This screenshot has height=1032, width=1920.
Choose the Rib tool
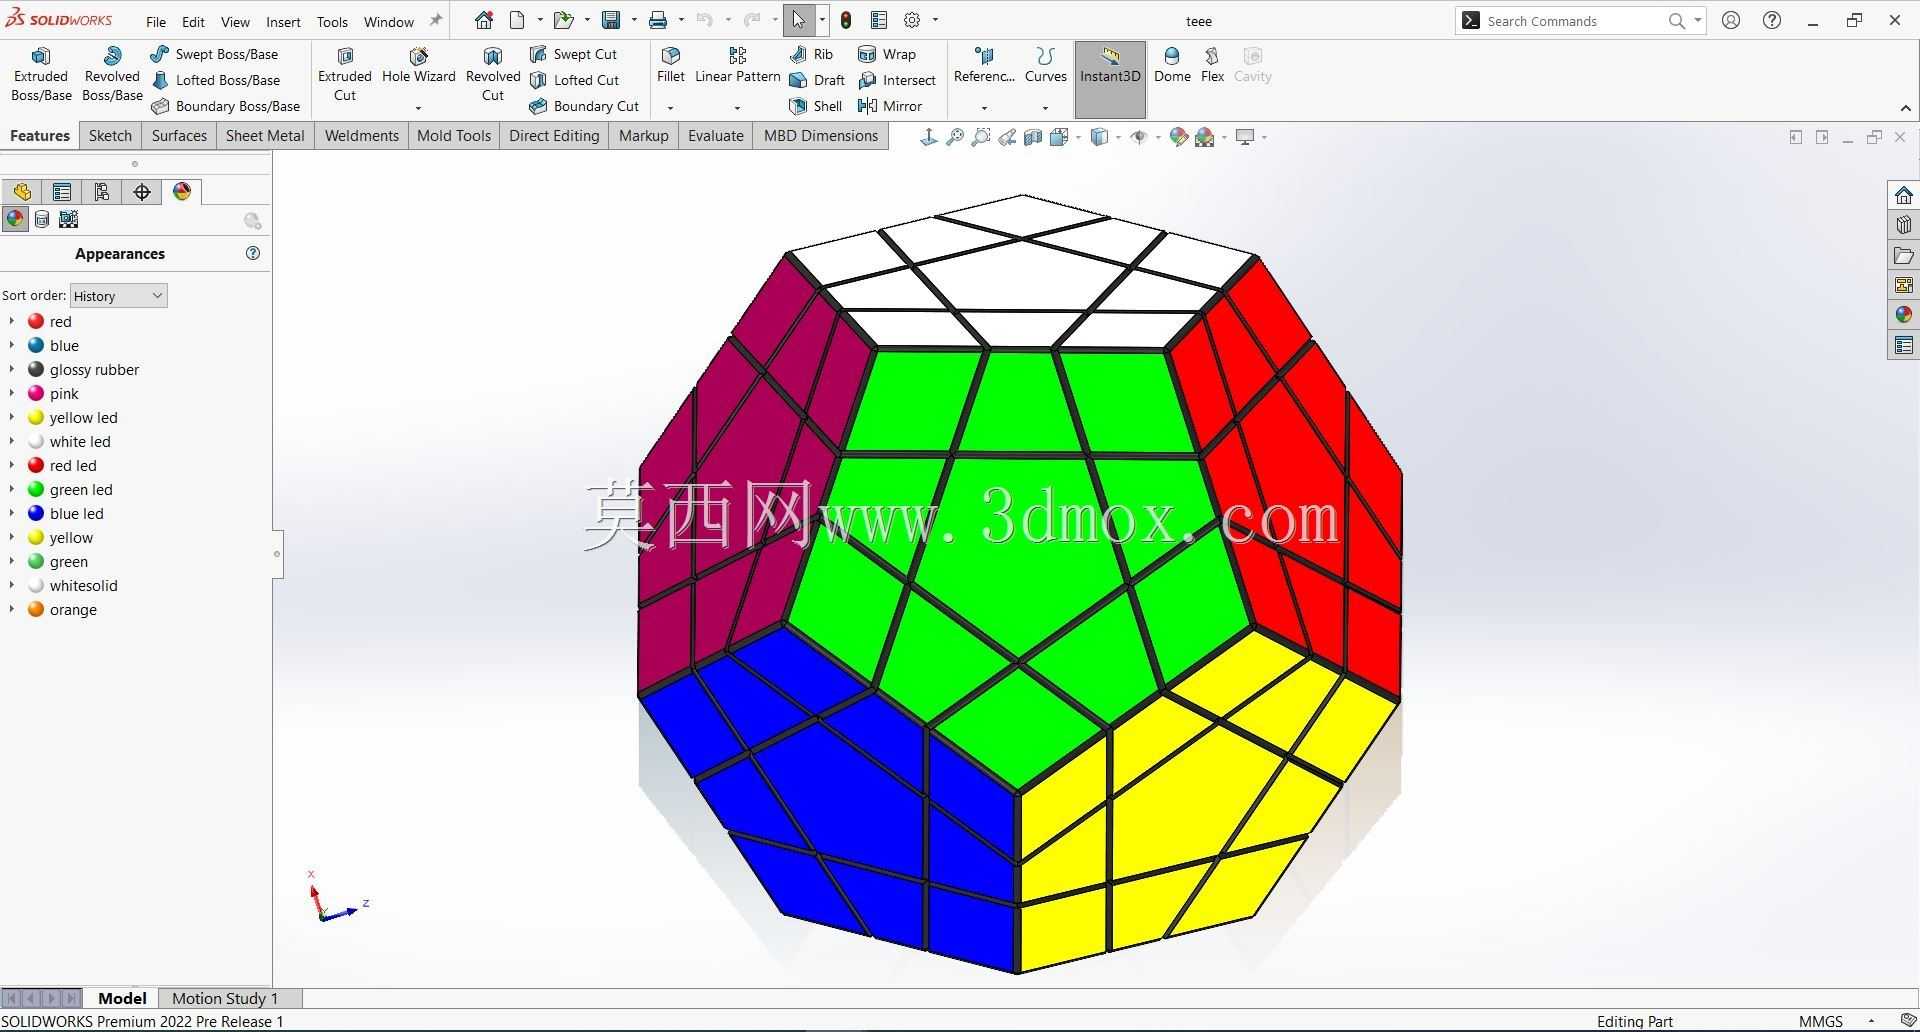811,54
